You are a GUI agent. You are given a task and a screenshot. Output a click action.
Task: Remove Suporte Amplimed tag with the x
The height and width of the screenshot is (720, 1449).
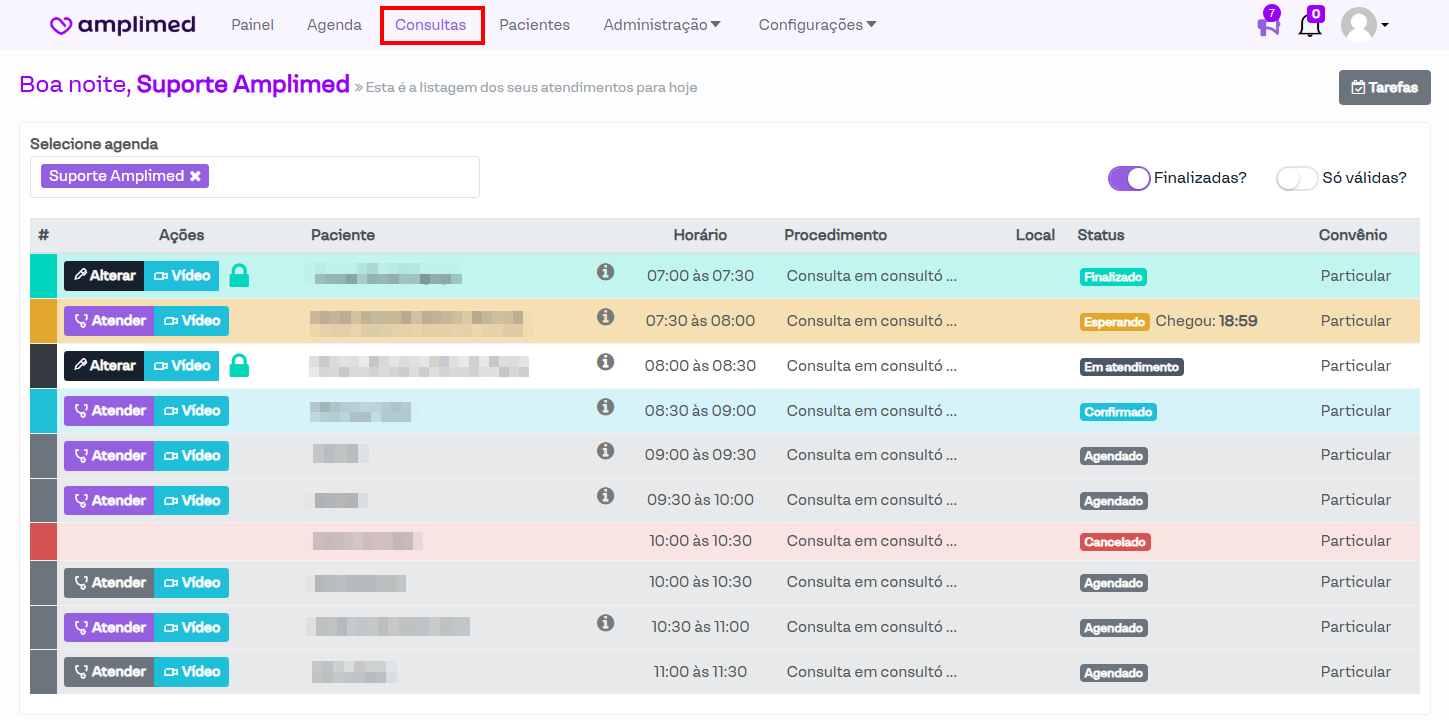pos(196,176)
